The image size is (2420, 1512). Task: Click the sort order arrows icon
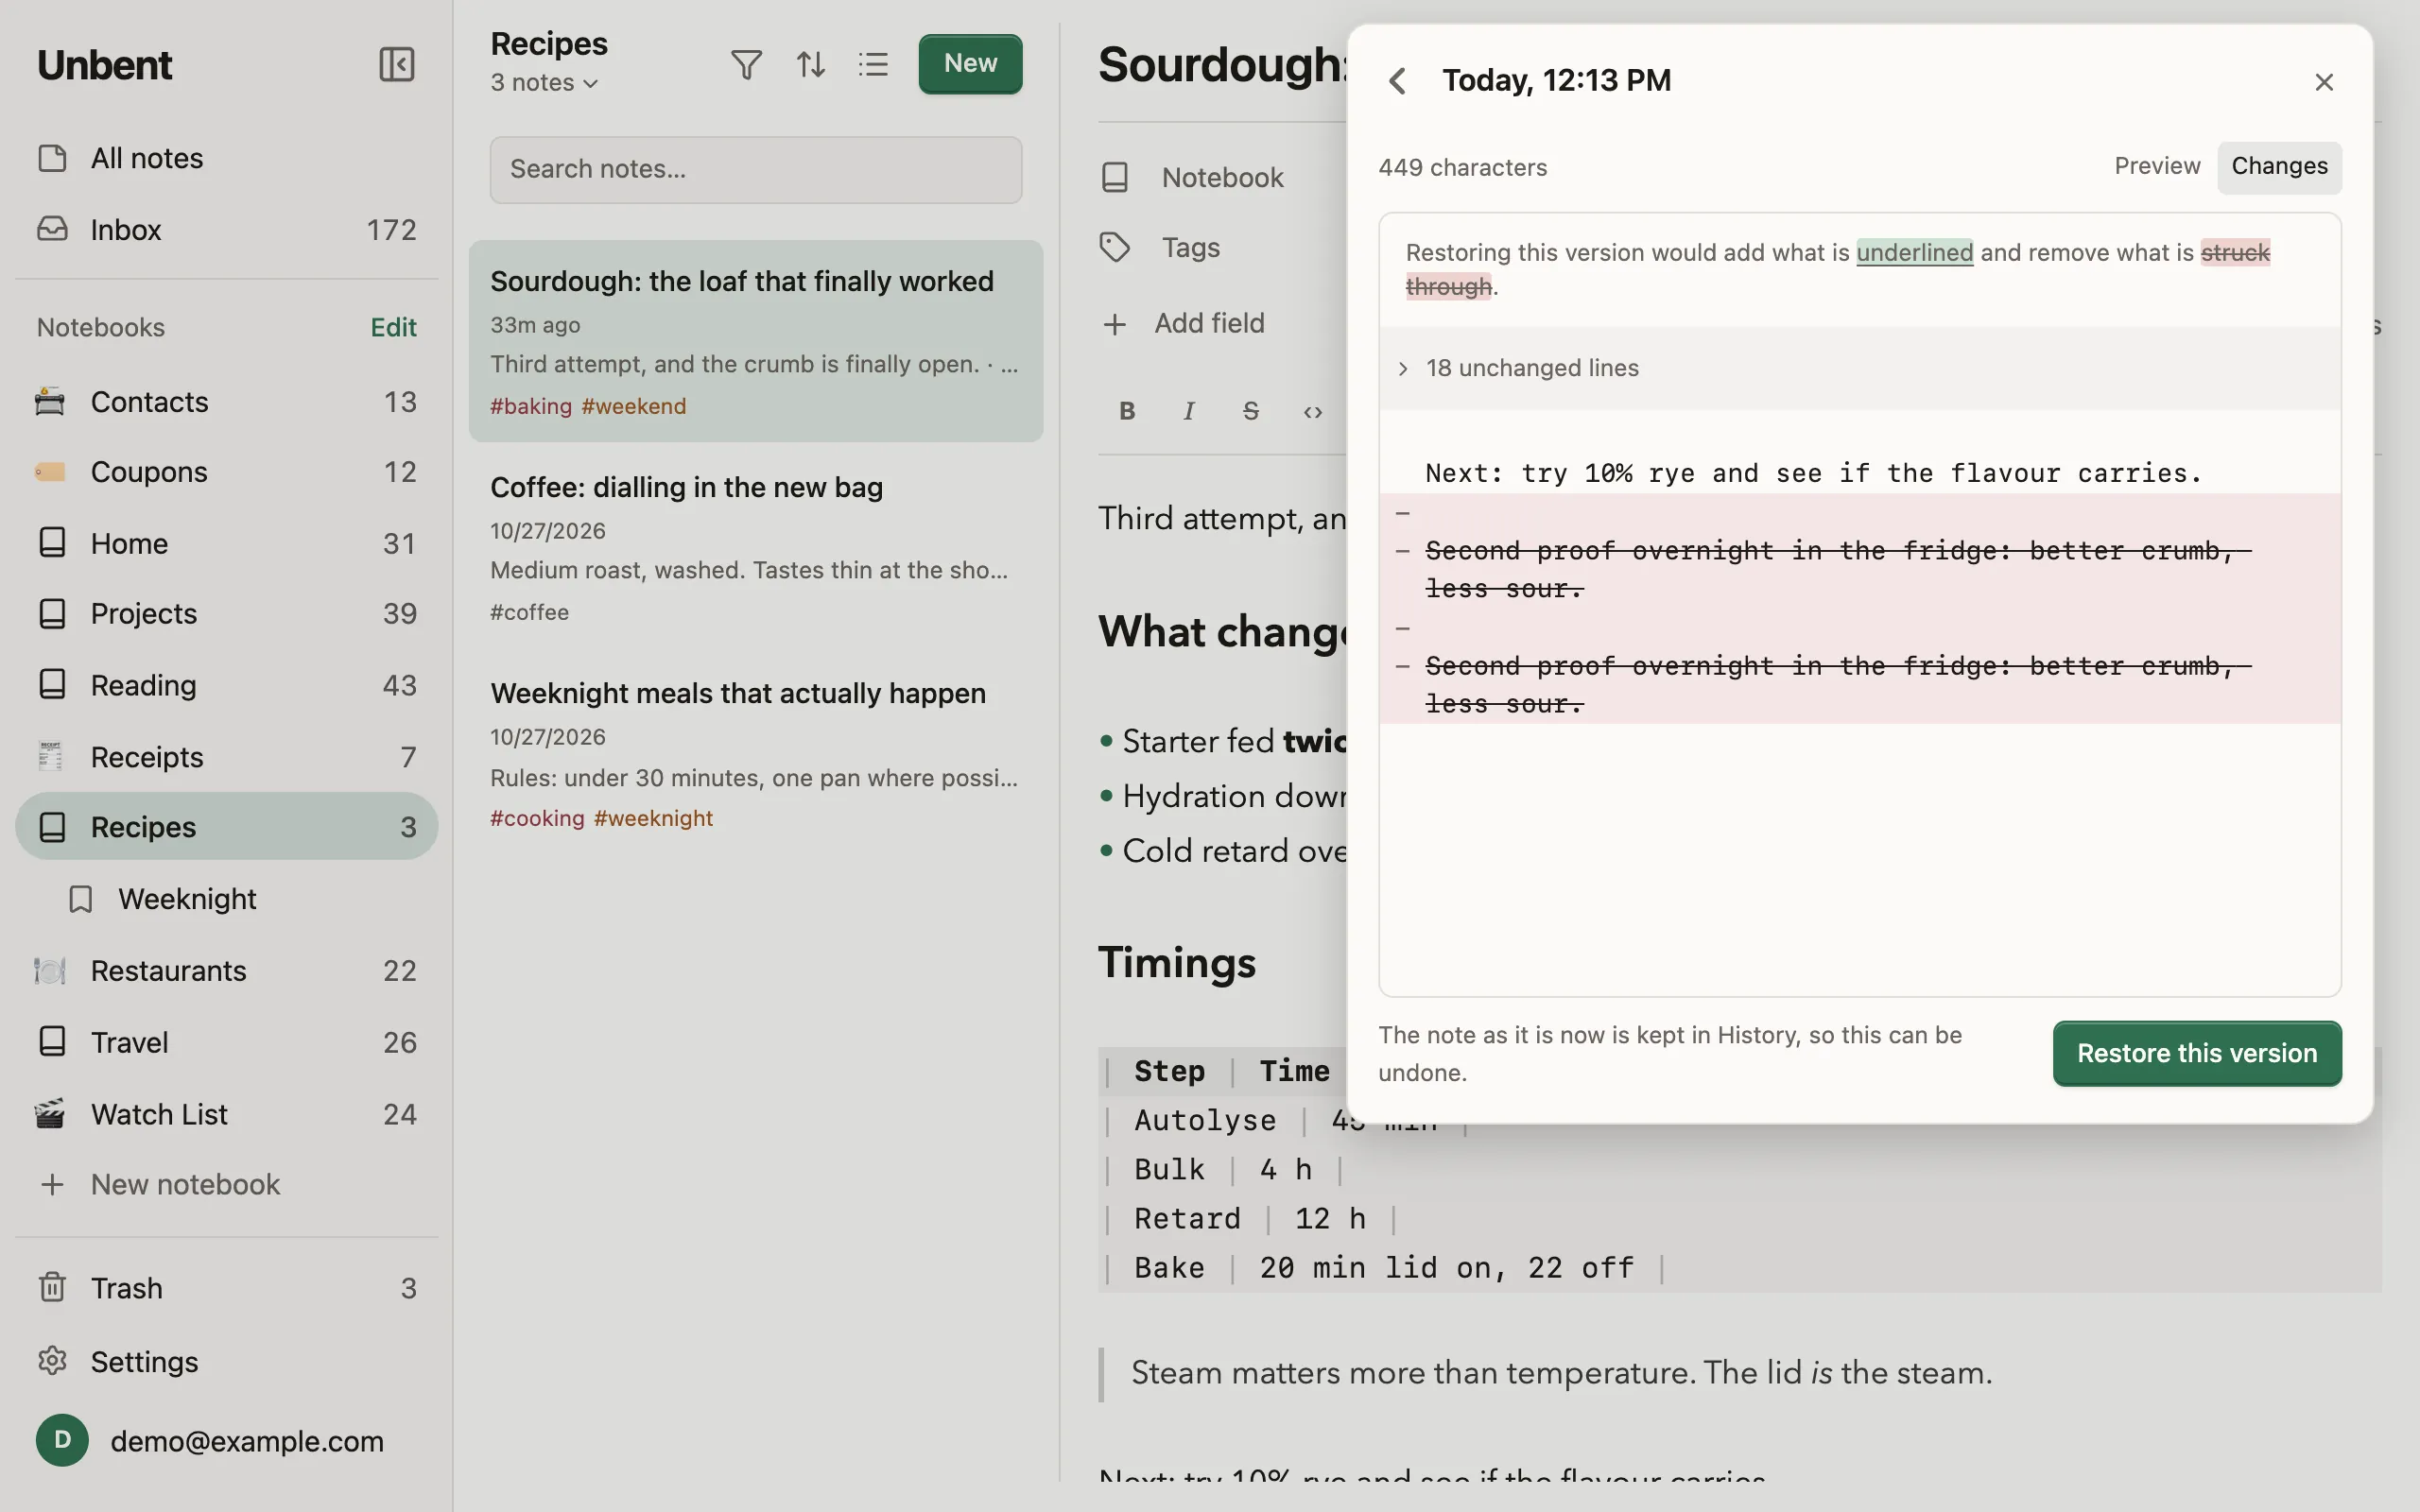point(810,65)
